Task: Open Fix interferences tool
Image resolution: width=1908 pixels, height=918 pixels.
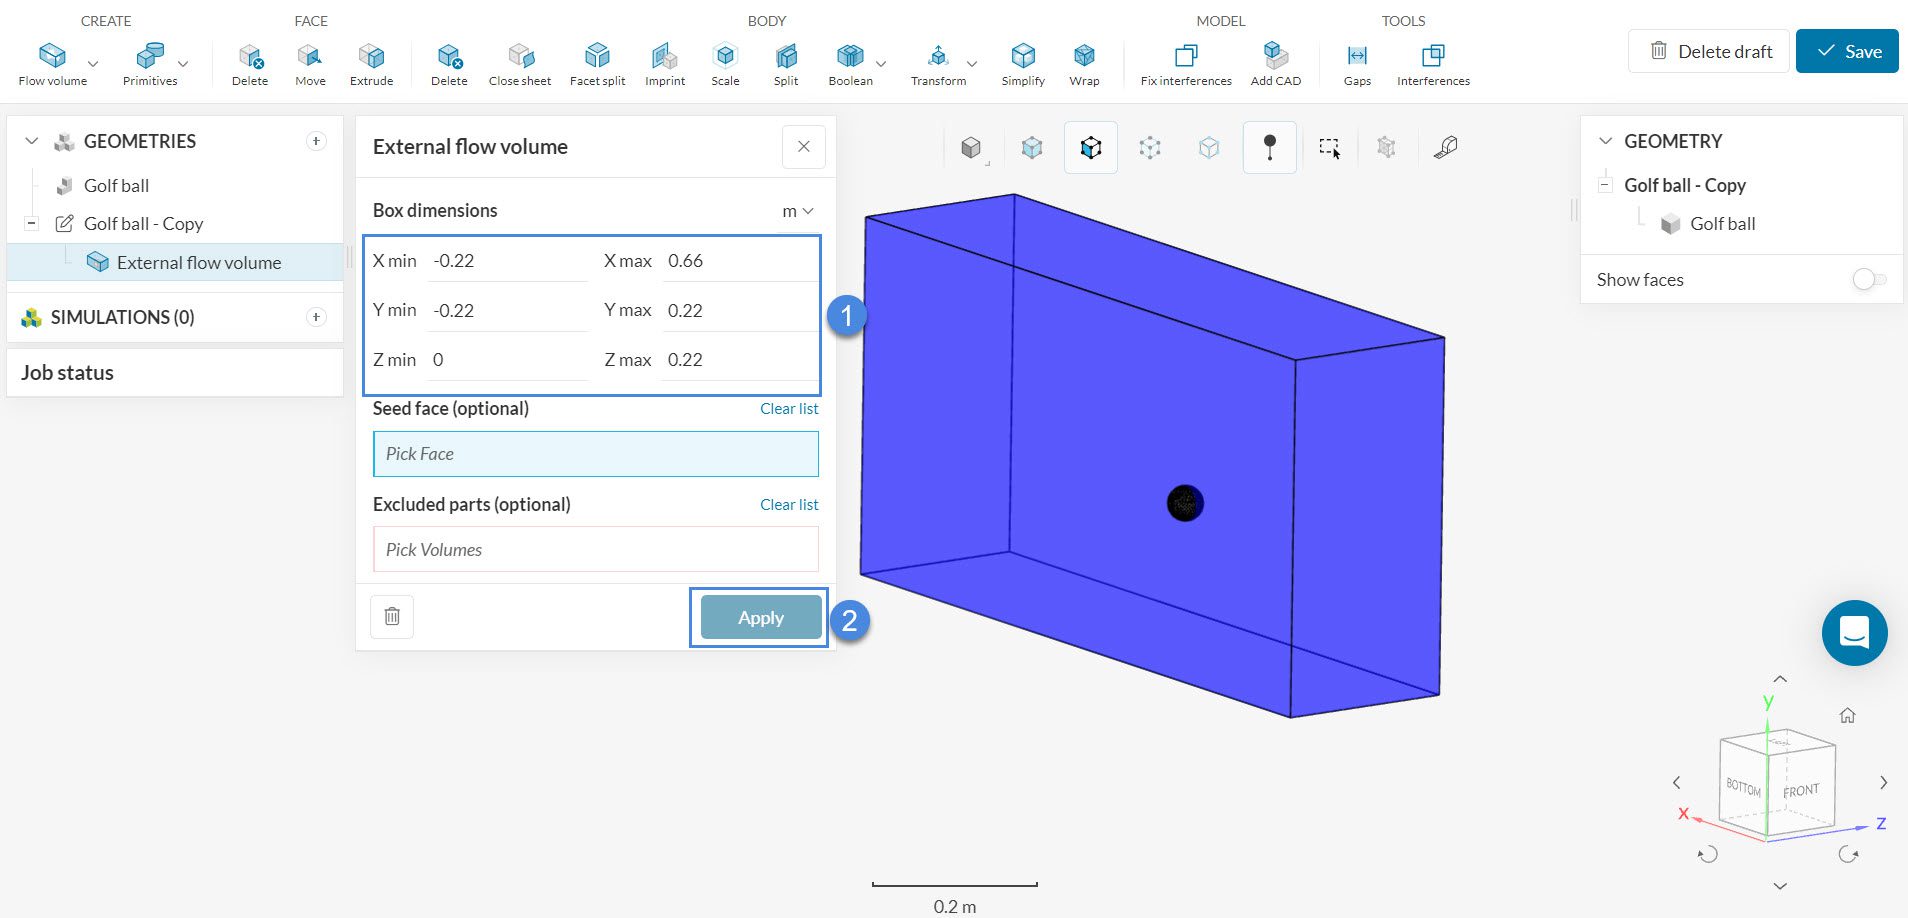Action: pyautogui.click(x=1186, y=64)
